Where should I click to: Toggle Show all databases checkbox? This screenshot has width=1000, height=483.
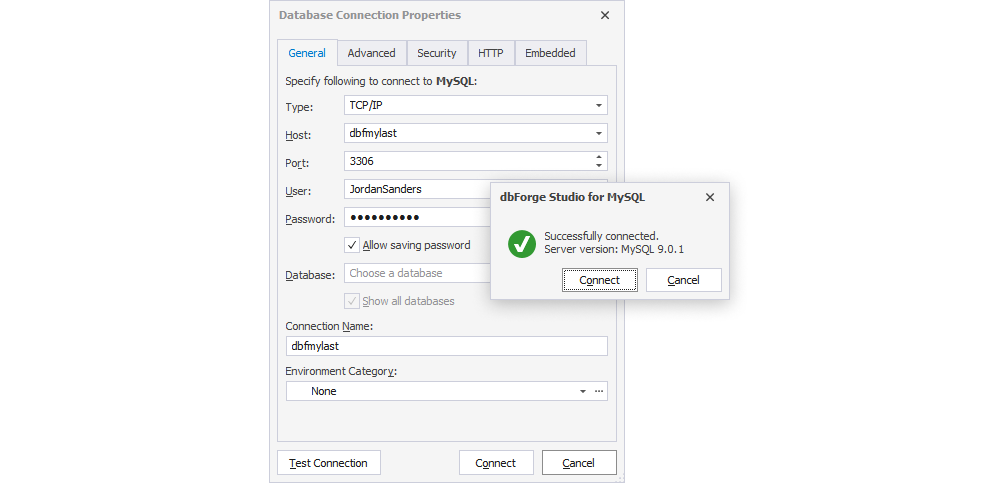(x=352, y=301)
